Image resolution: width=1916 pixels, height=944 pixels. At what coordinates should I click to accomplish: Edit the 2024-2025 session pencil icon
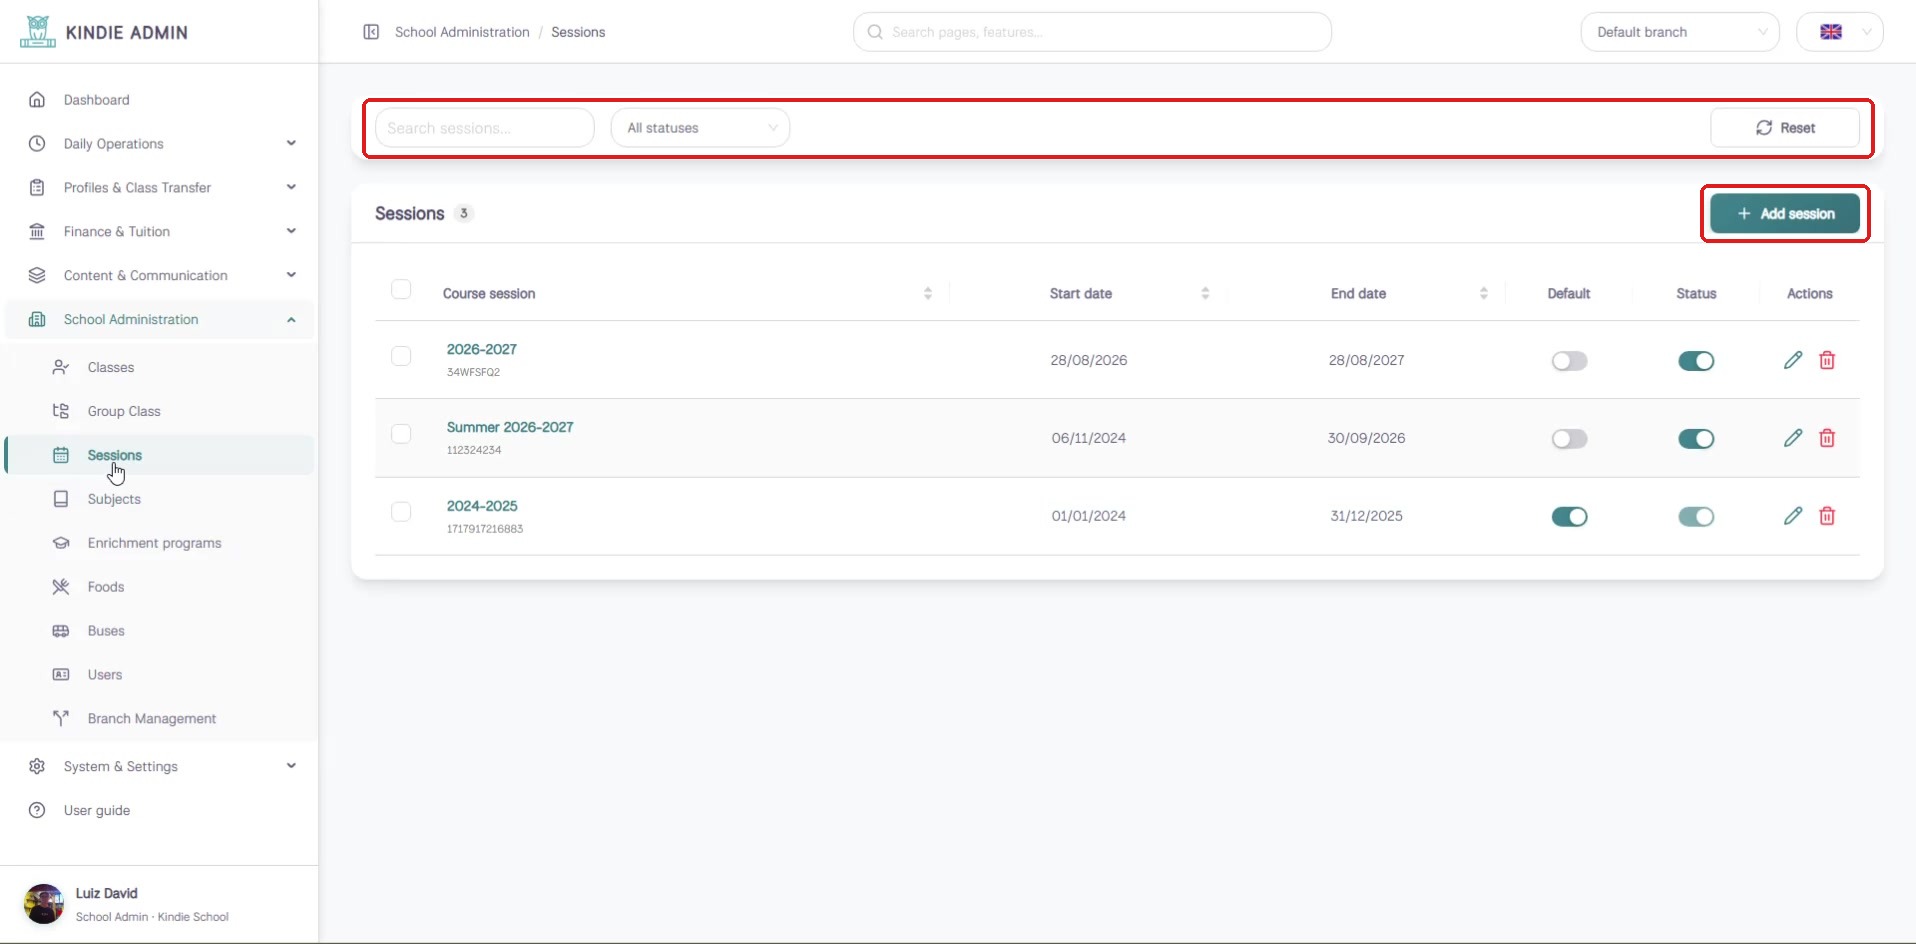pyautogui.click(x=1793, y=516)
